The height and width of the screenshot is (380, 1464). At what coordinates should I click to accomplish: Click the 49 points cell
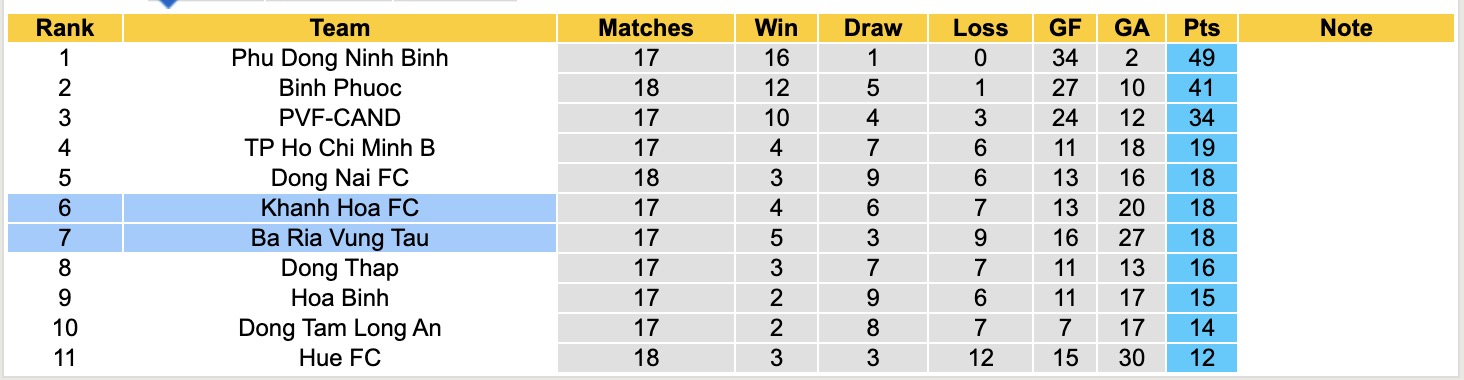tap(1201, 58)
